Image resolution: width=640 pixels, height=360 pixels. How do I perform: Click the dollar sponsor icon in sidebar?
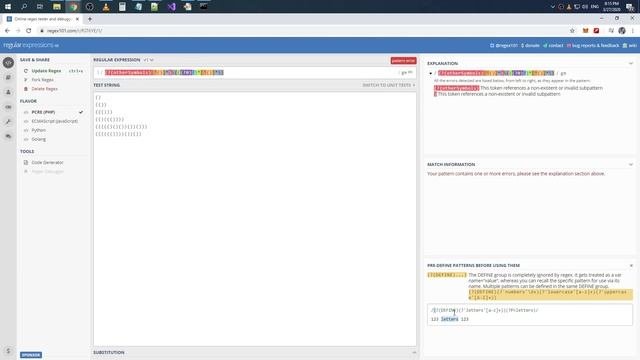point(8,351)
